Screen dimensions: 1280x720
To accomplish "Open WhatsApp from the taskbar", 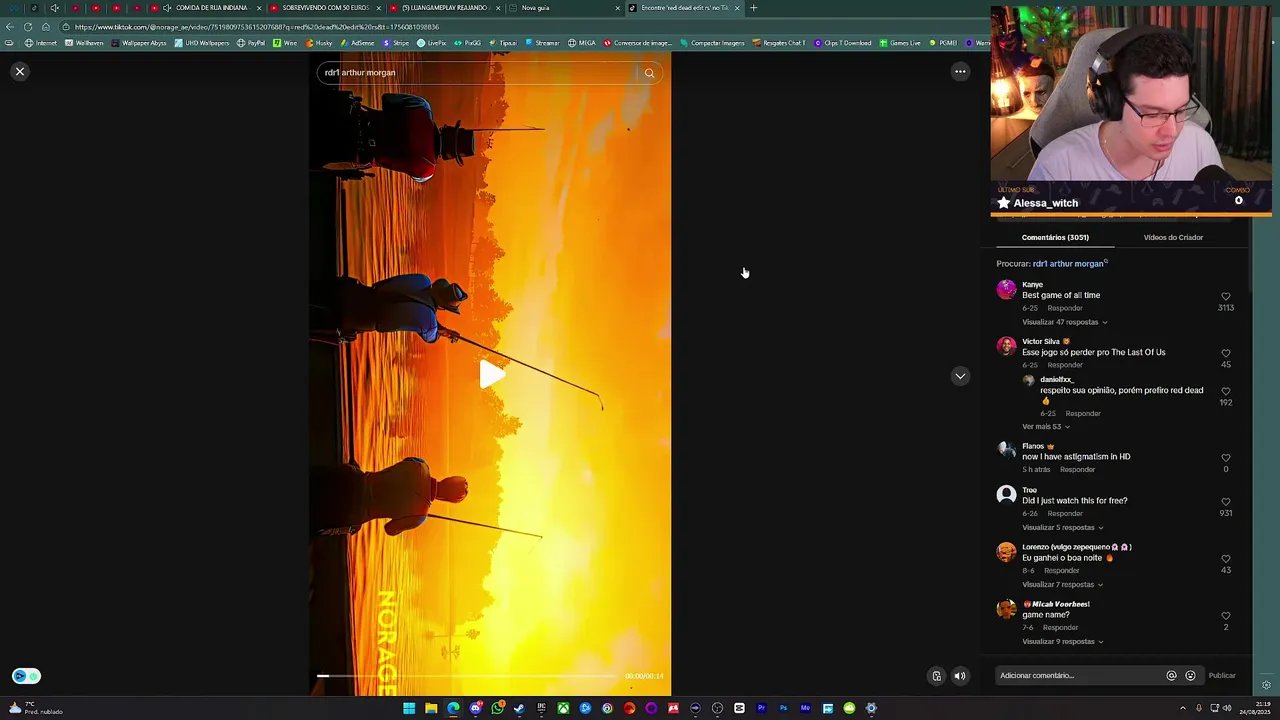I will point(497,708).
